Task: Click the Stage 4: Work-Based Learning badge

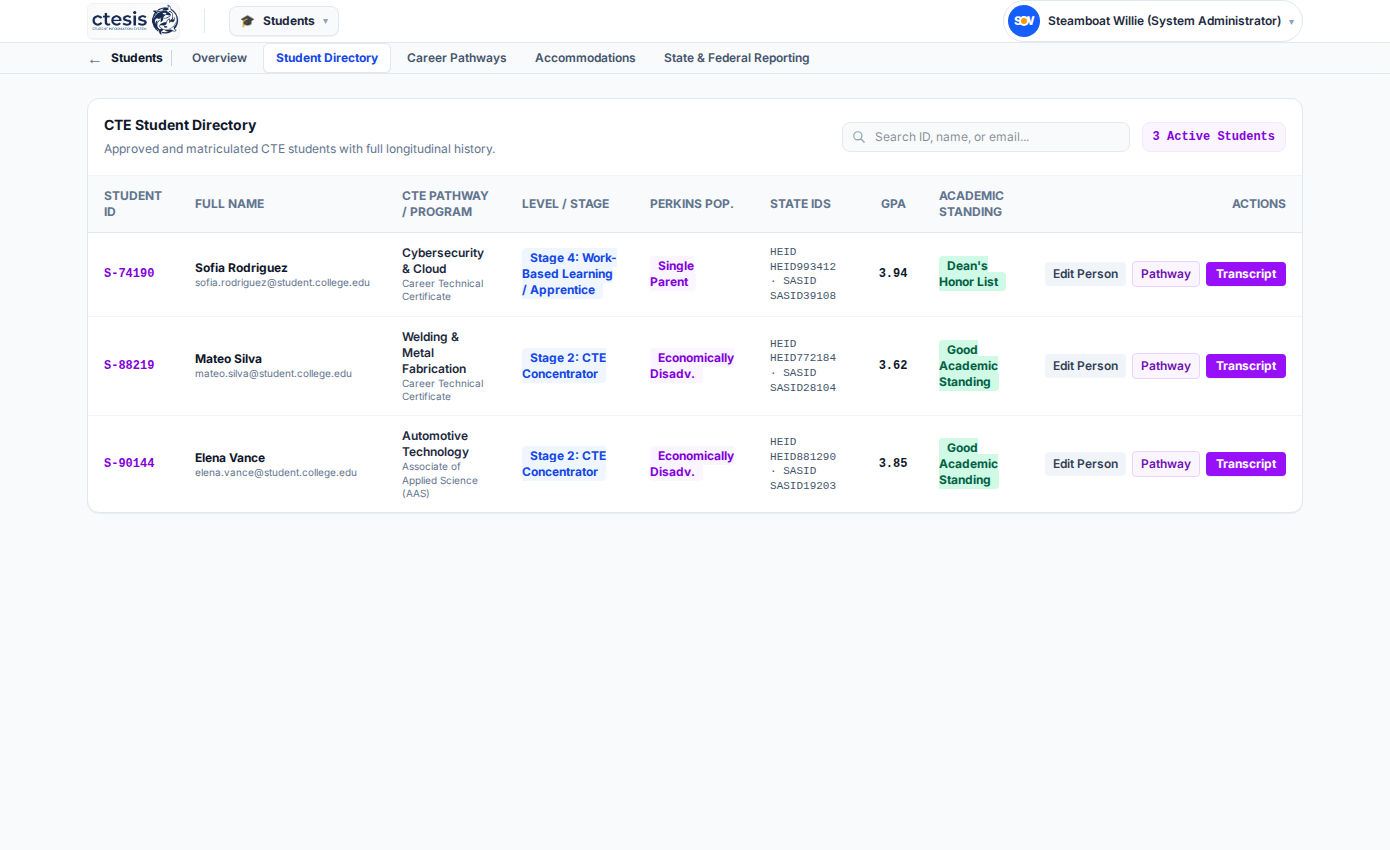Action: point(569,274)
